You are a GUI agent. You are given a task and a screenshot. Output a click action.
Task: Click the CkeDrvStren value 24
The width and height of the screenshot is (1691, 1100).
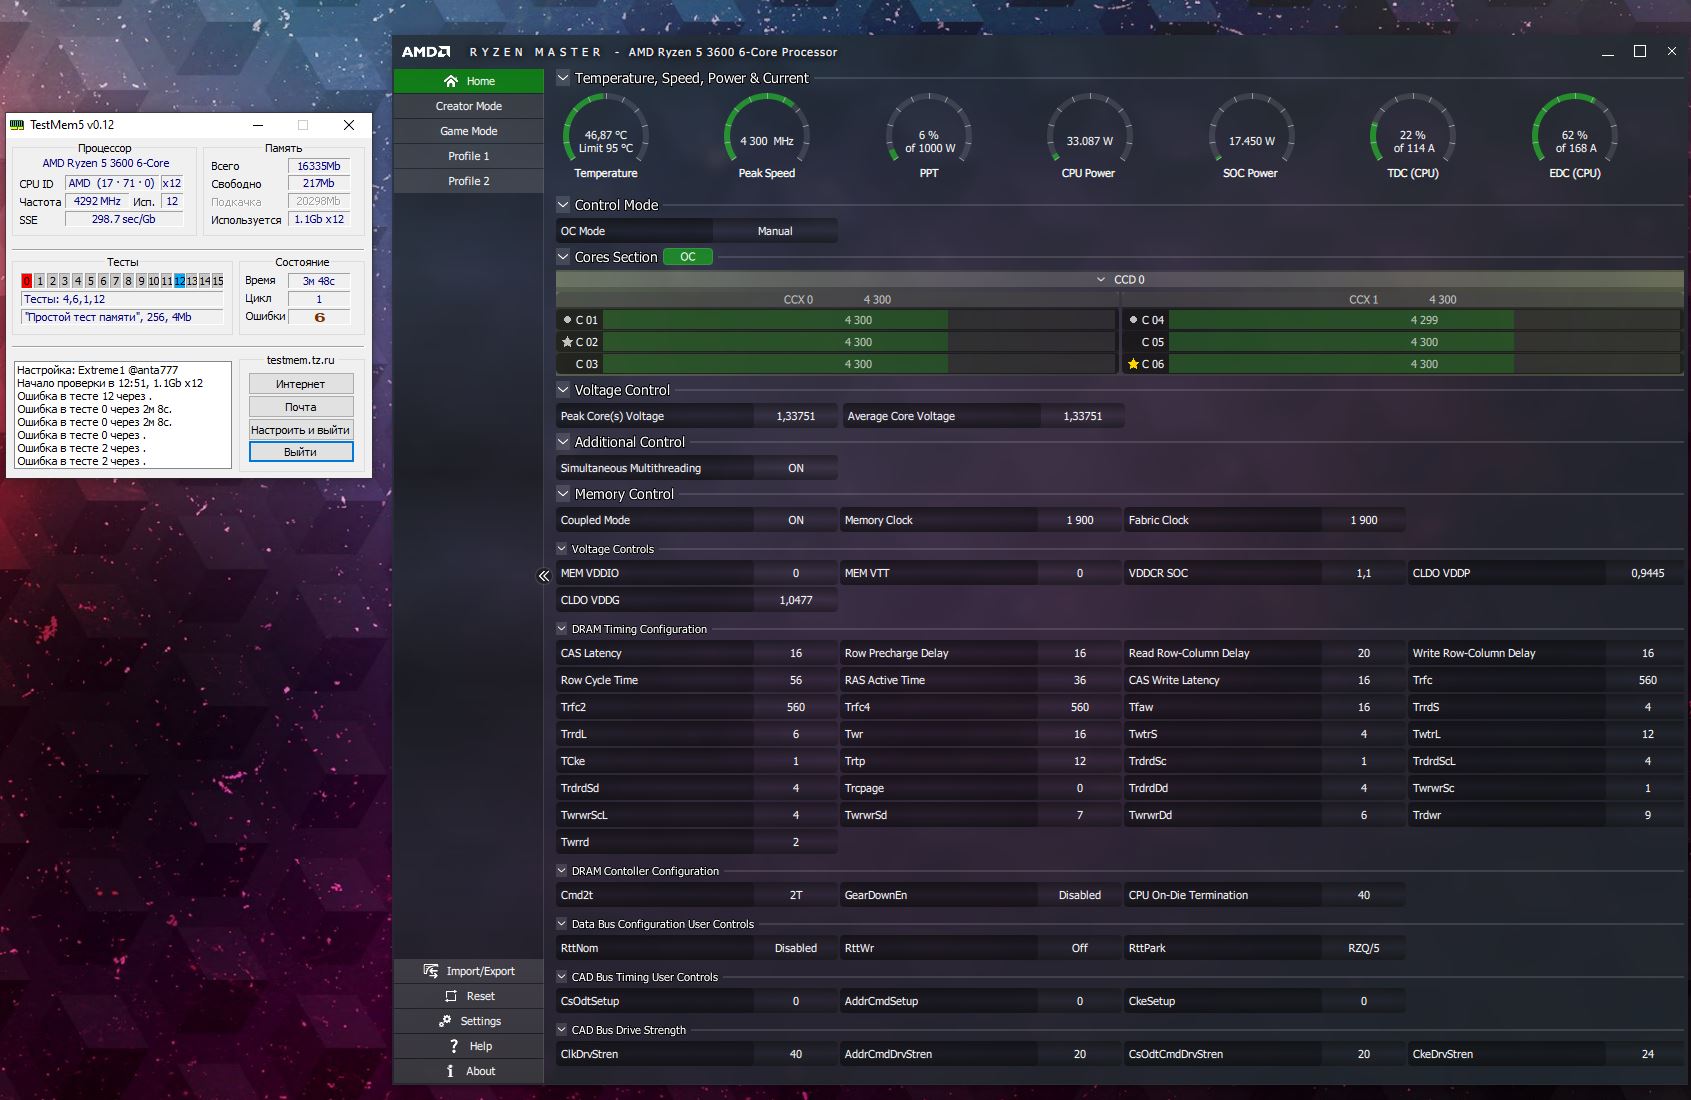[1648, 1054]
